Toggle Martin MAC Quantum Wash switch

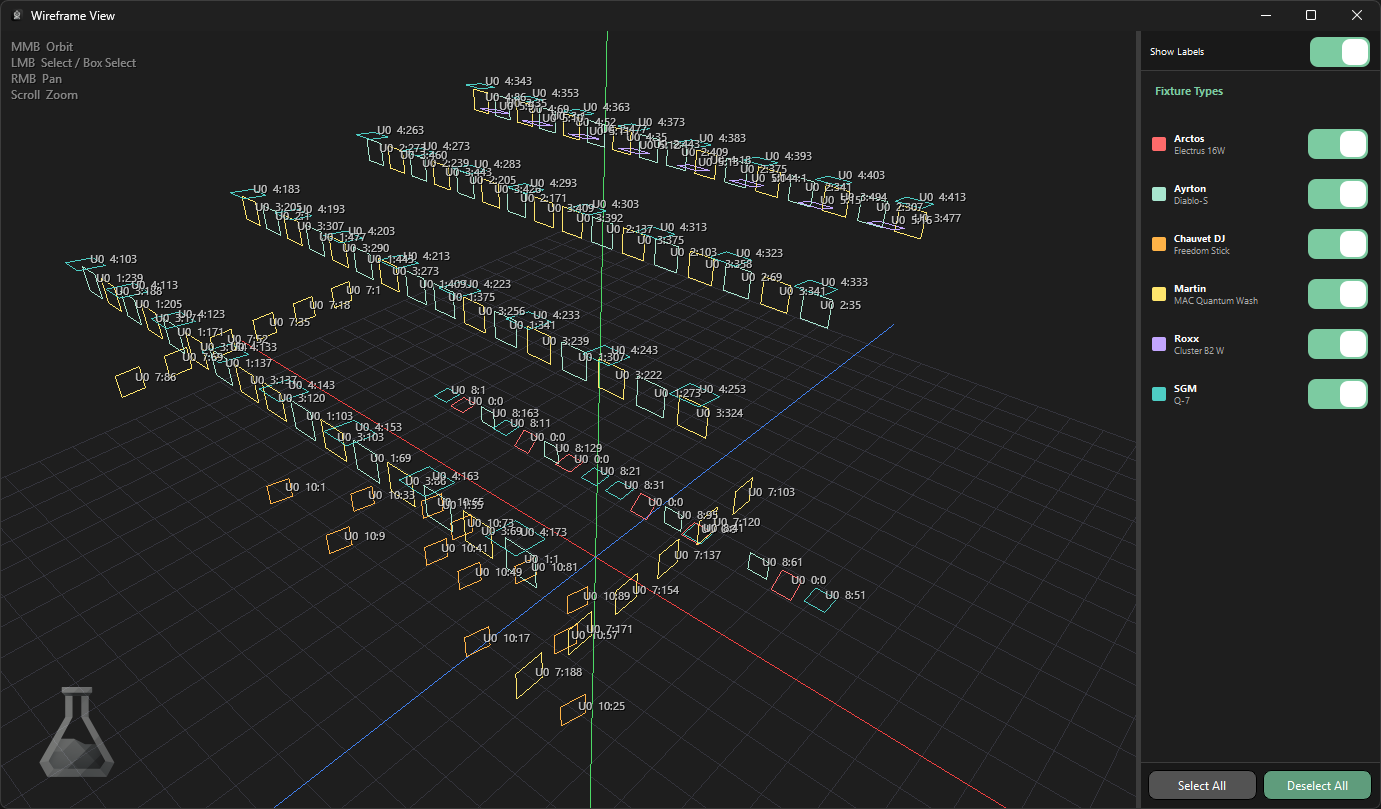pyautogui.click(x=1338, y=294)
